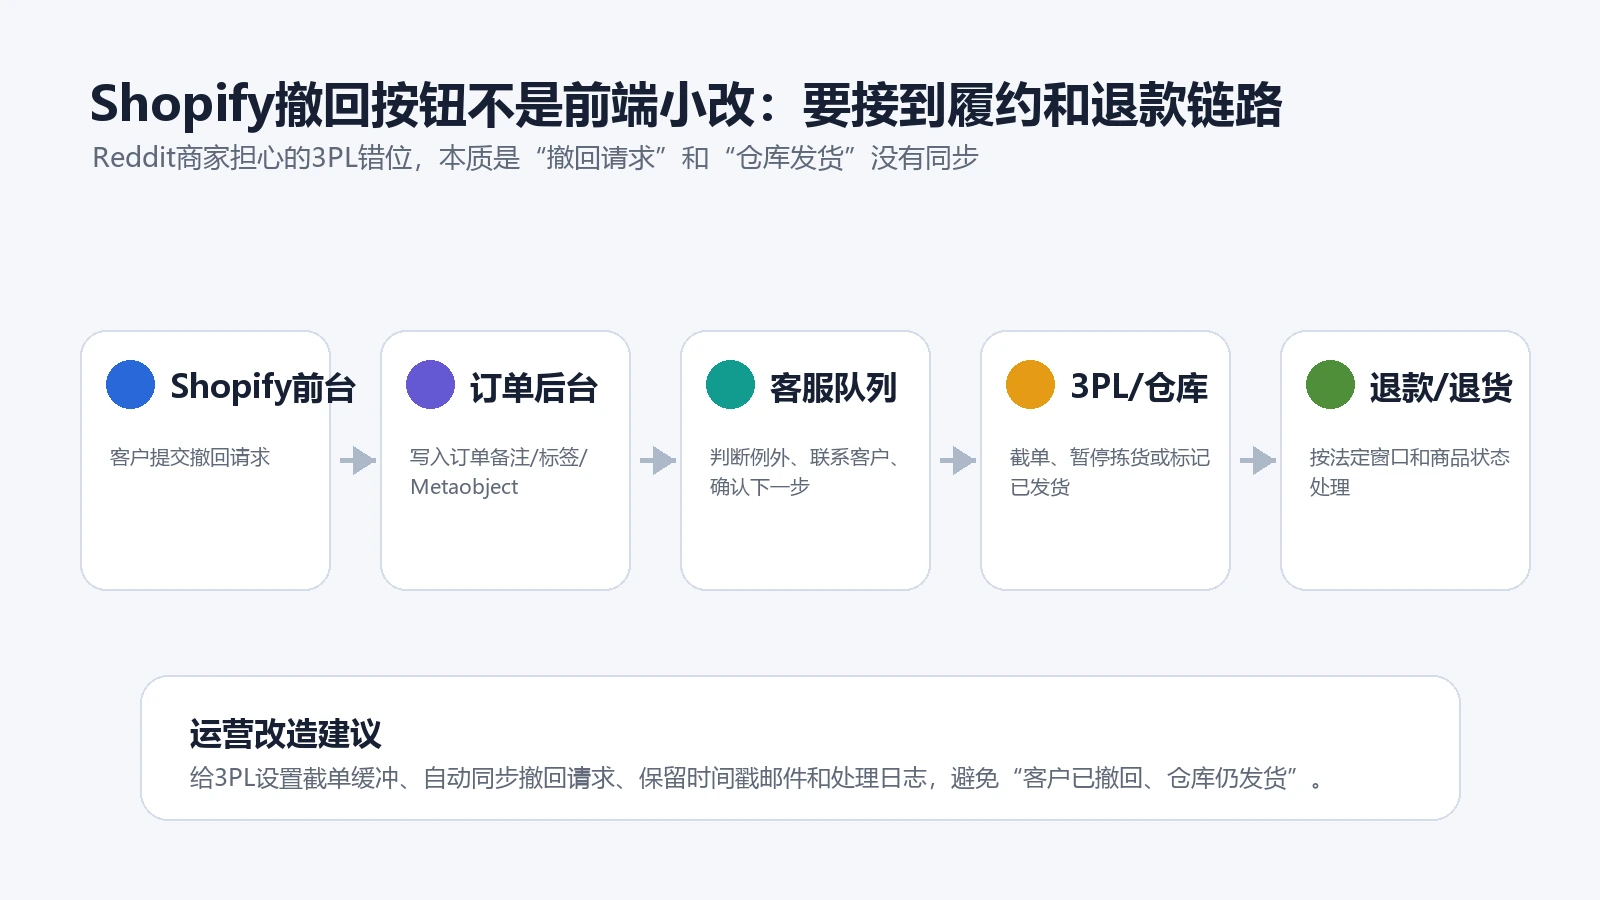Click the text 按法定窗口和商品状态处理

coord(1410,472)
